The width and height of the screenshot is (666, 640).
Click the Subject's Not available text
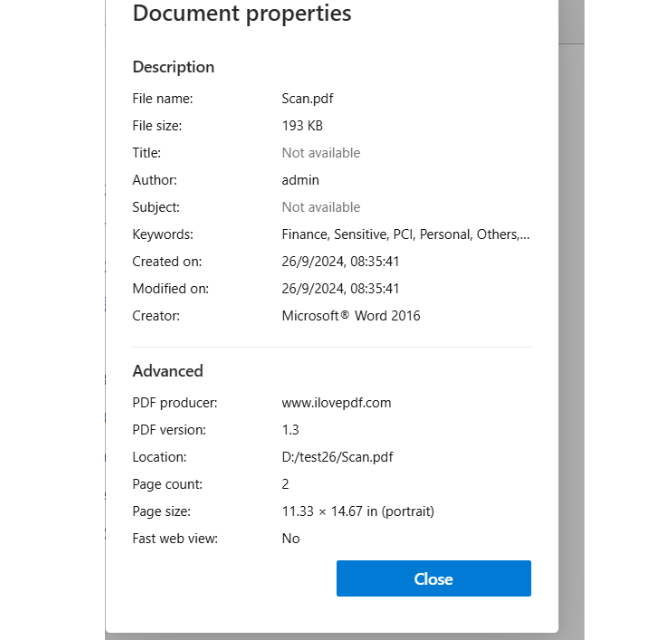(321, 207)
